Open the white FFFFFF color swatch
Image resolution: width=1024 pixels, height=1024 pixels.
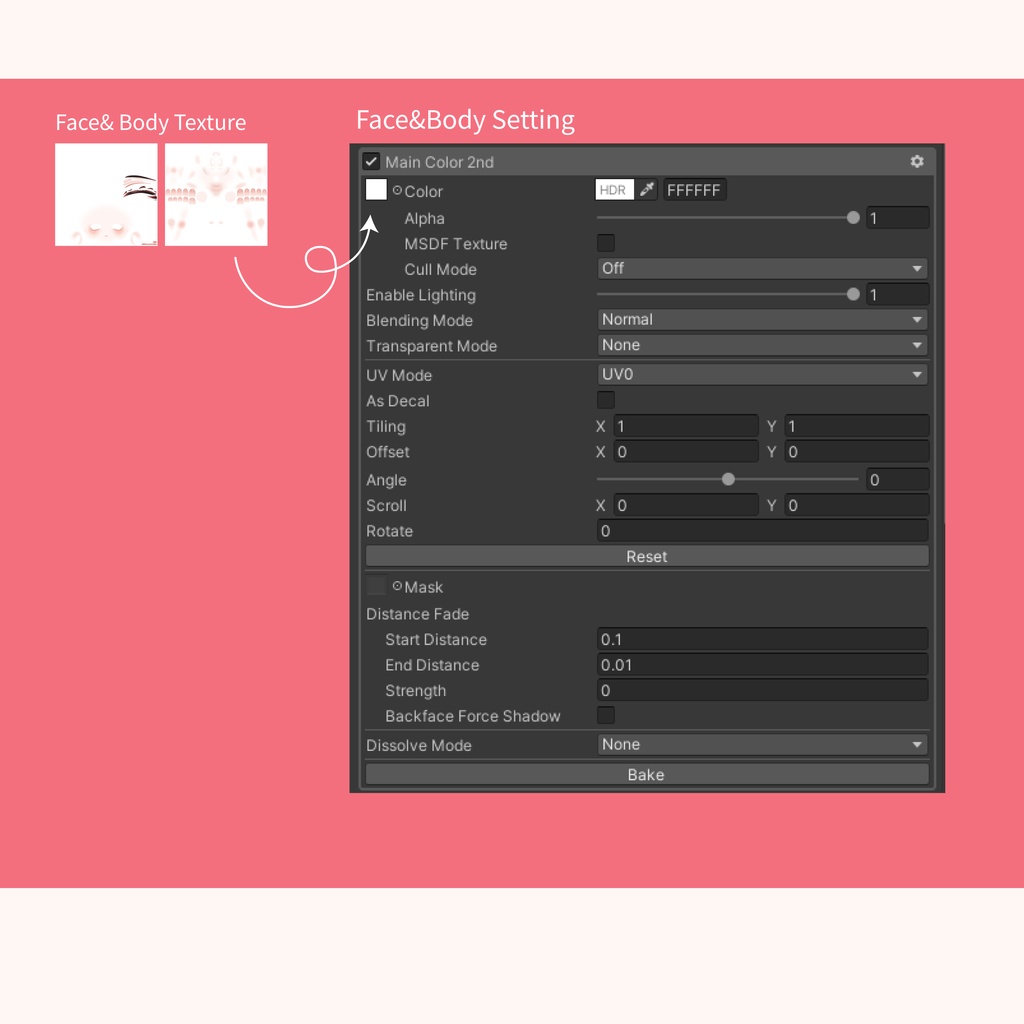694,189
